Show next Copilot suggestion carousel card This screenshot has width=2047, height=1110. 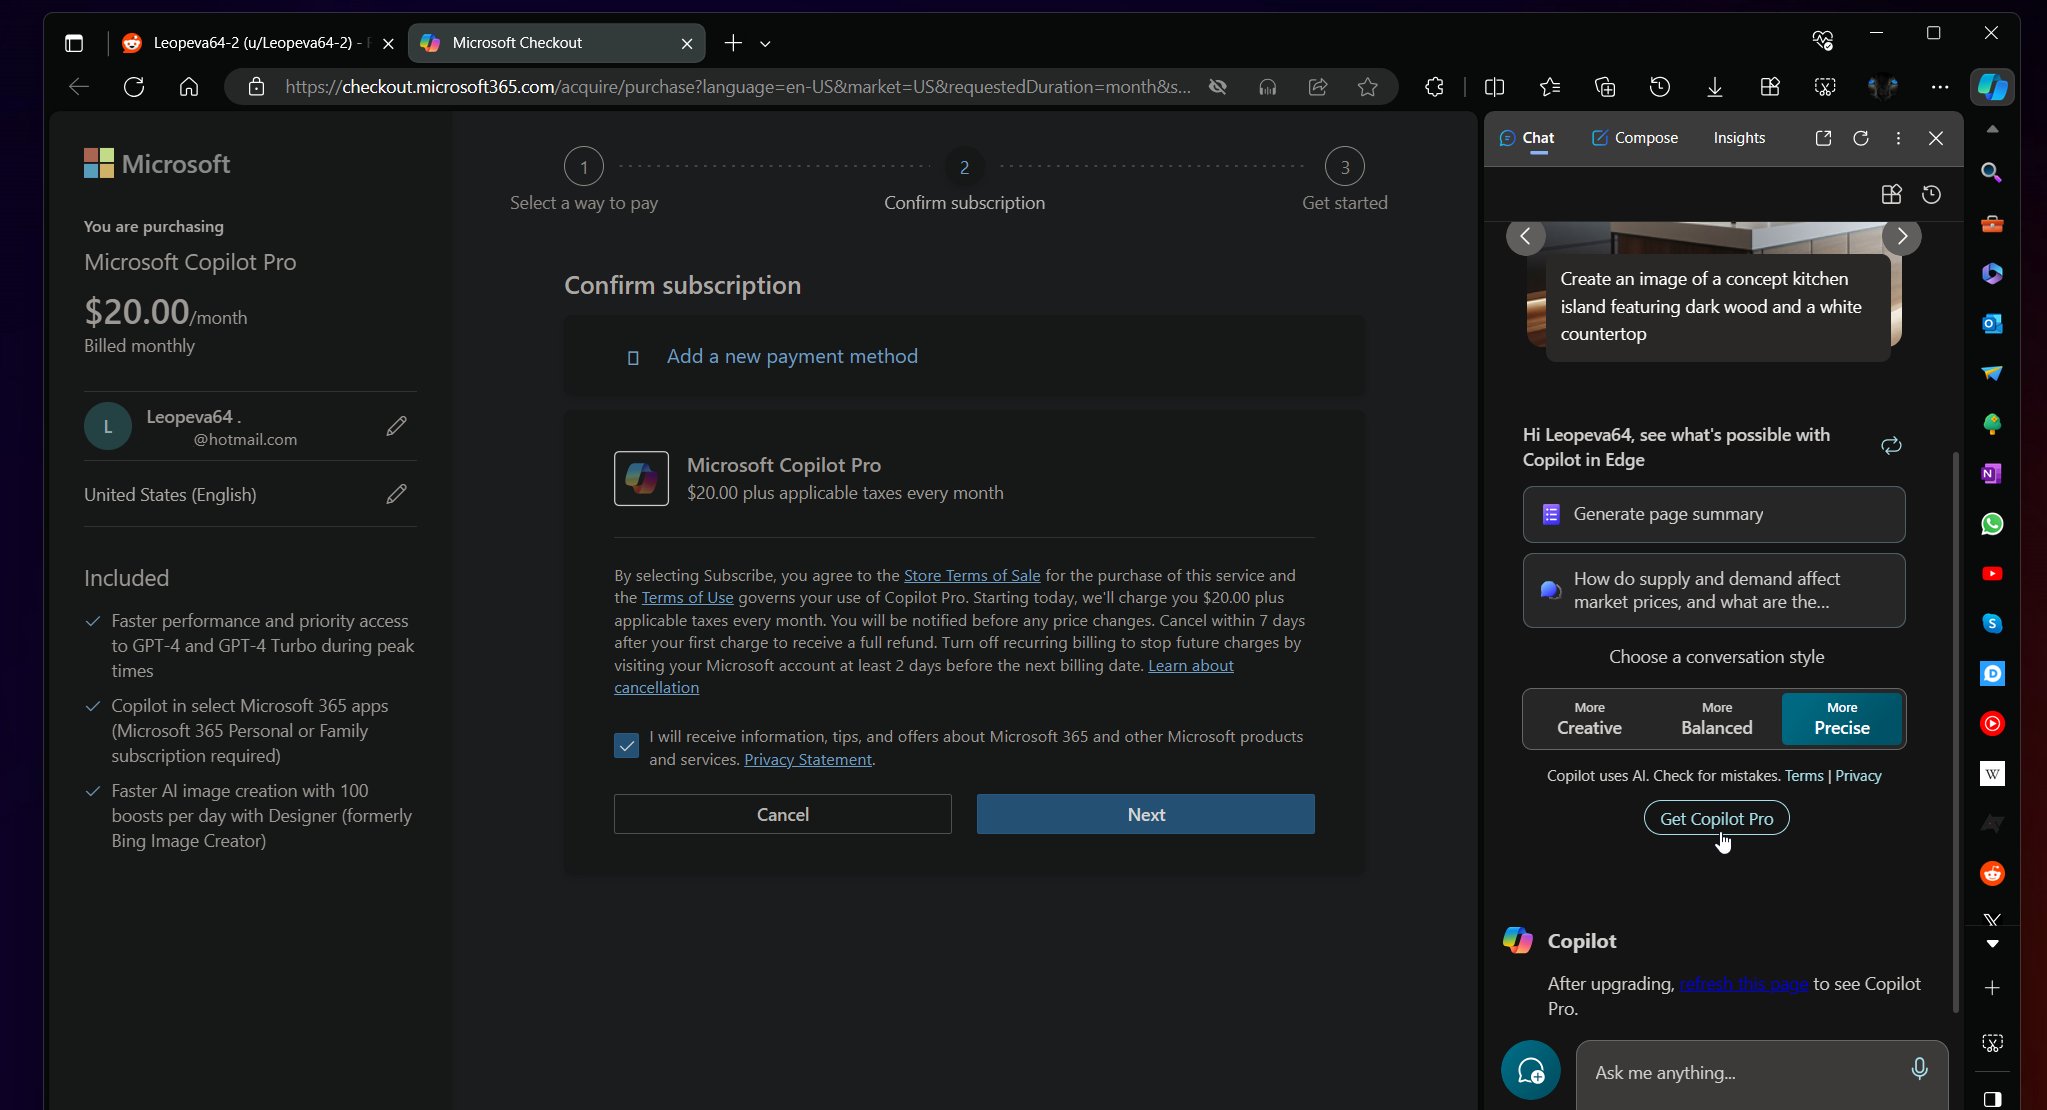1902,236
